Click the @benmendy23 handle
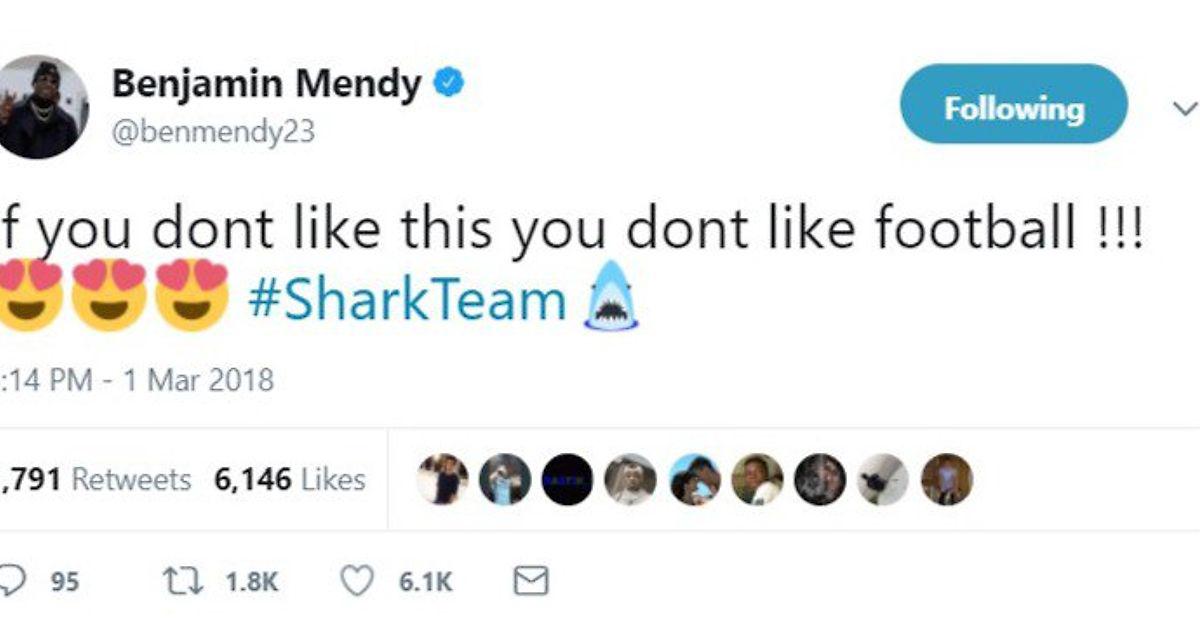 click(214, 133)
